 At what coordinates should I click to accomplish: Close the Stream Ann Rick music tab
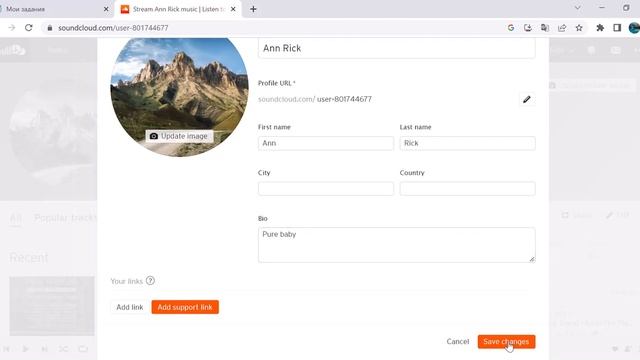[233, 9]
